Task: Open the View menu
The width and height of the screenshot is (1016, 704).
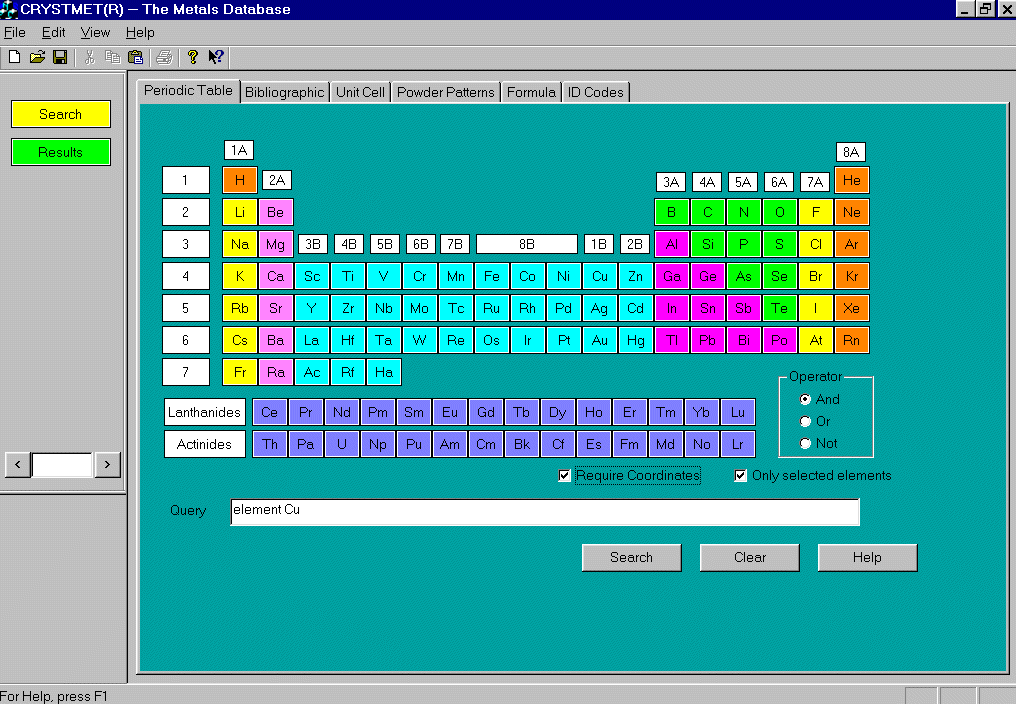Action: tap(95, 32)
